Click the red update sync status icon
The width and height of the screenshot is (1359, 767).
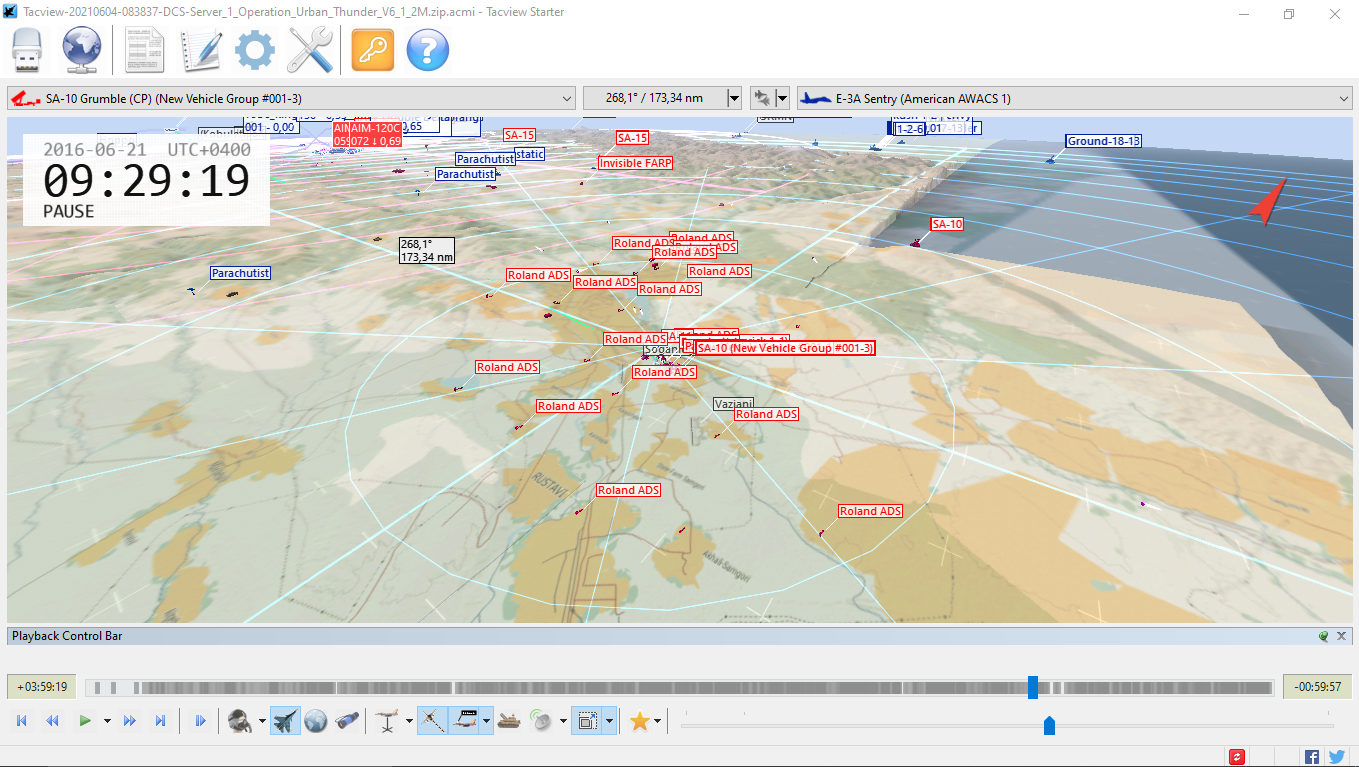pos(1237,757)
